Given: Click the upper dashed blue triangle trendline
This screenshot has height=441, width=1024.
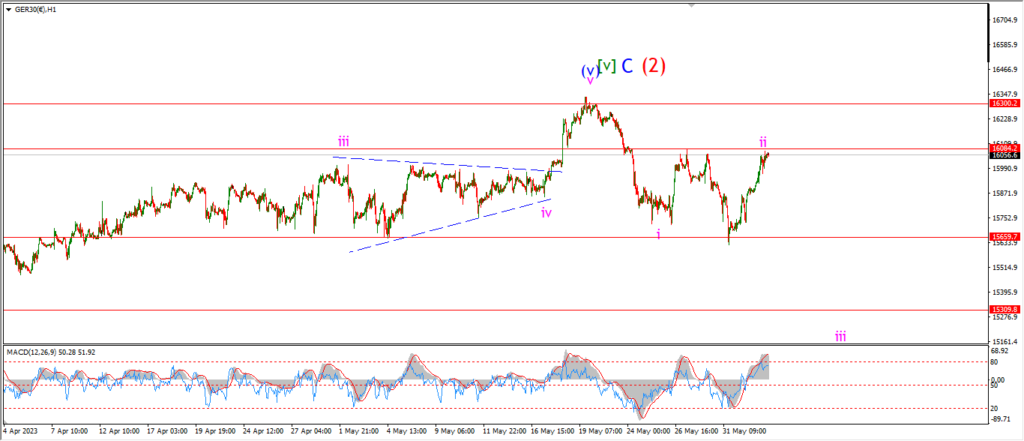Looking at the screenshot, I should [440, 164].
